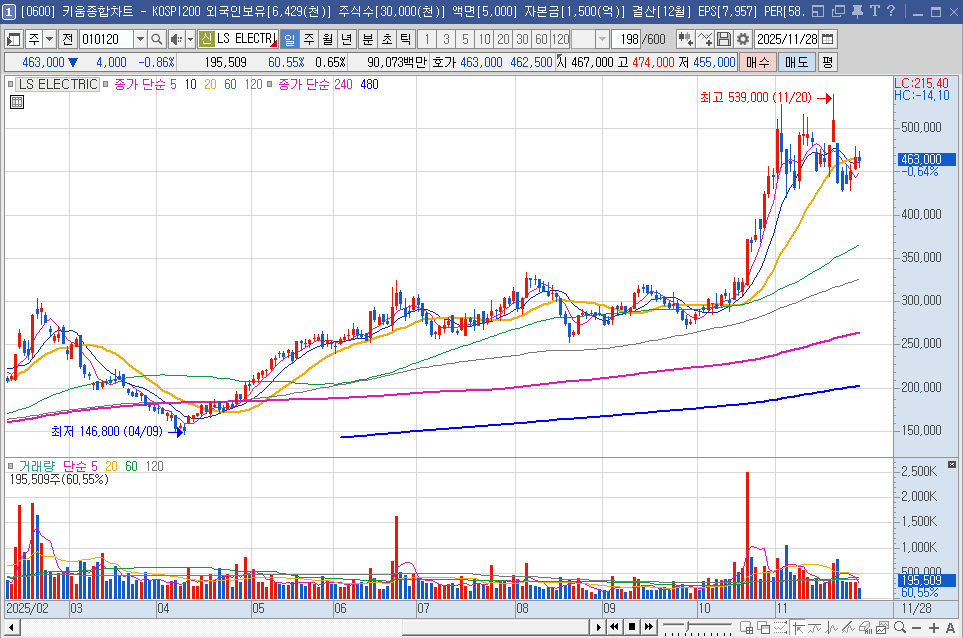Click the 매수 buy button
This screenshot has width=963, height=638.
coord(757,62)
